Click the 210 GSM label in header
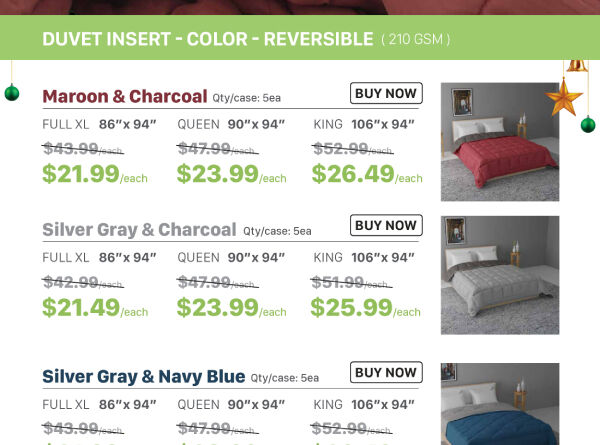The height and width of the screenshot is (445, 600). pos(415,40)
